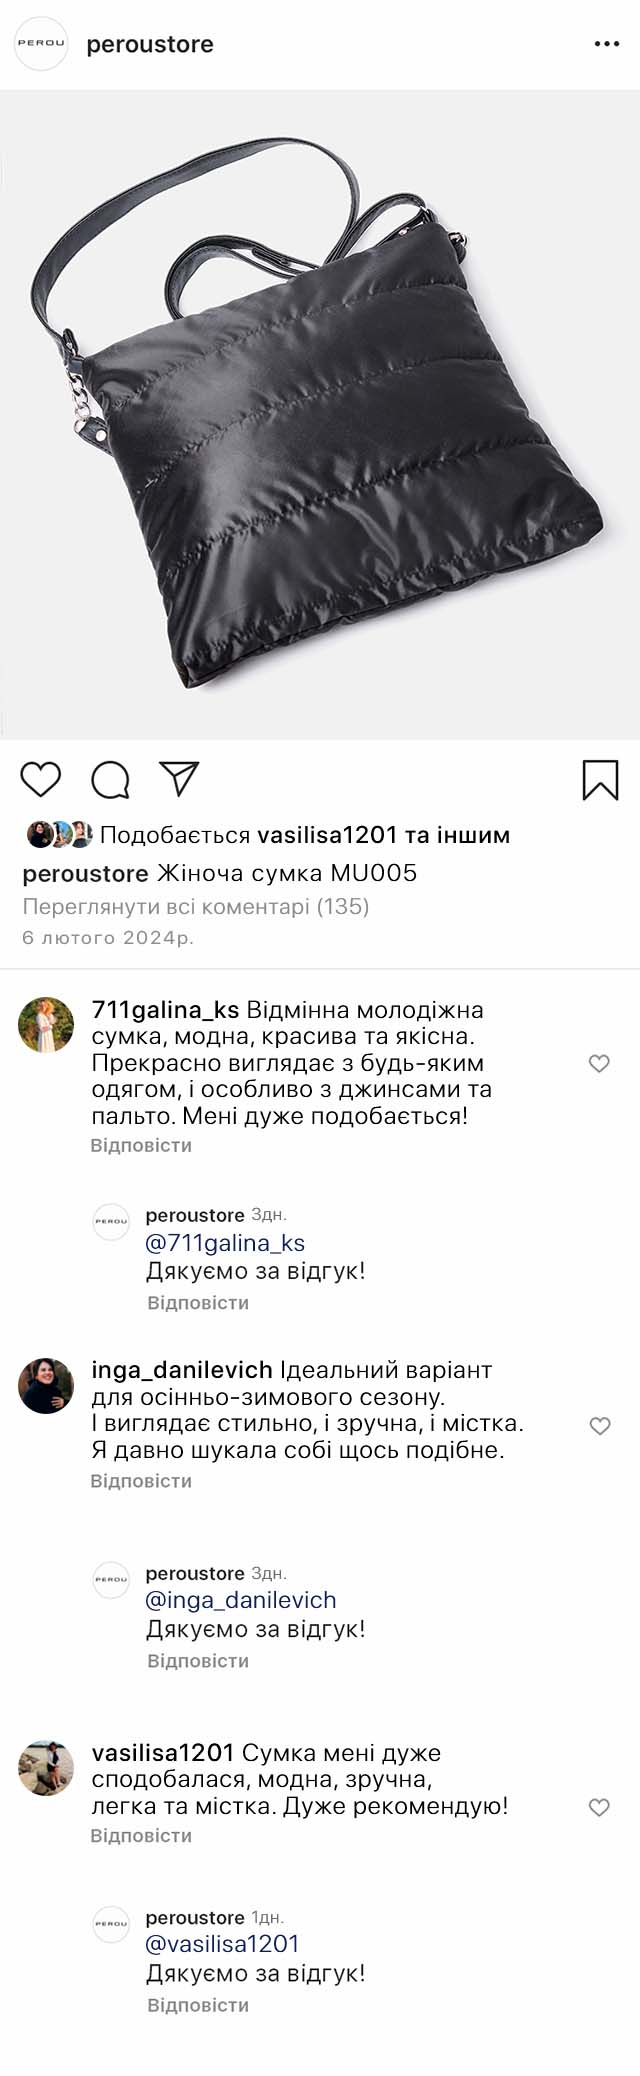
Task: Open 711galina_ks profile picture
Action: coord(46,1025)
